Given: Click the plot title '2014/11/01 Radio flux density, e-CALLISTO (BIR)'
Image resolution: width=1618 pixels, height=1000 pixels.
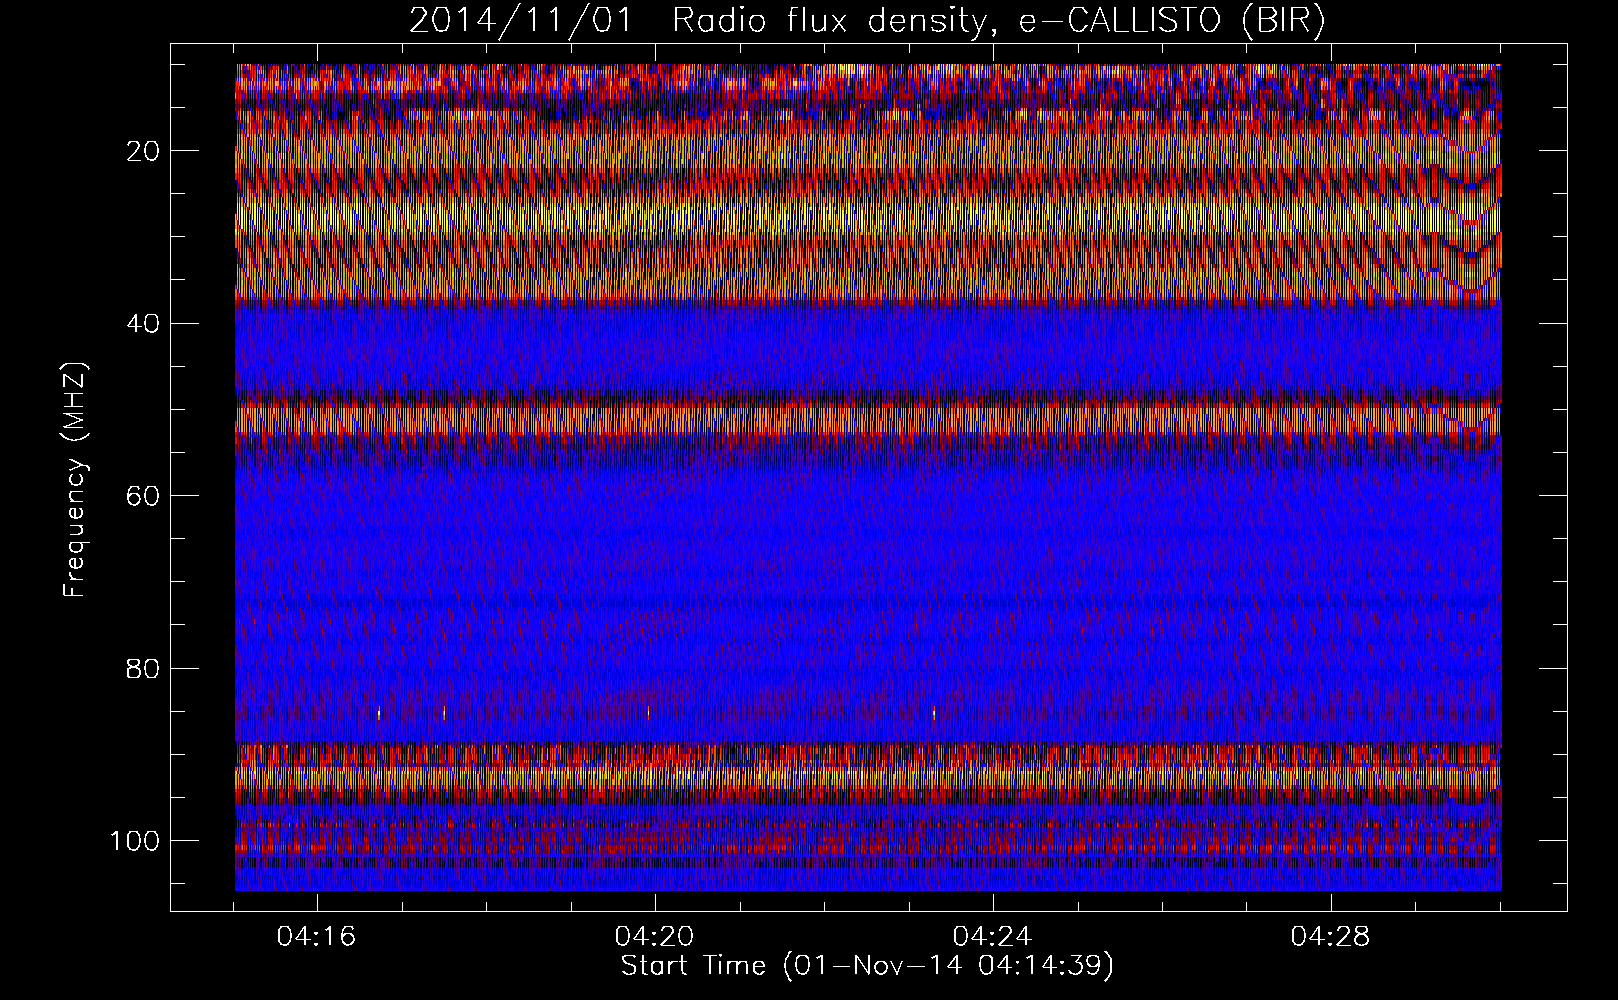Looking at the screenshot, I should tap(868, 21).
